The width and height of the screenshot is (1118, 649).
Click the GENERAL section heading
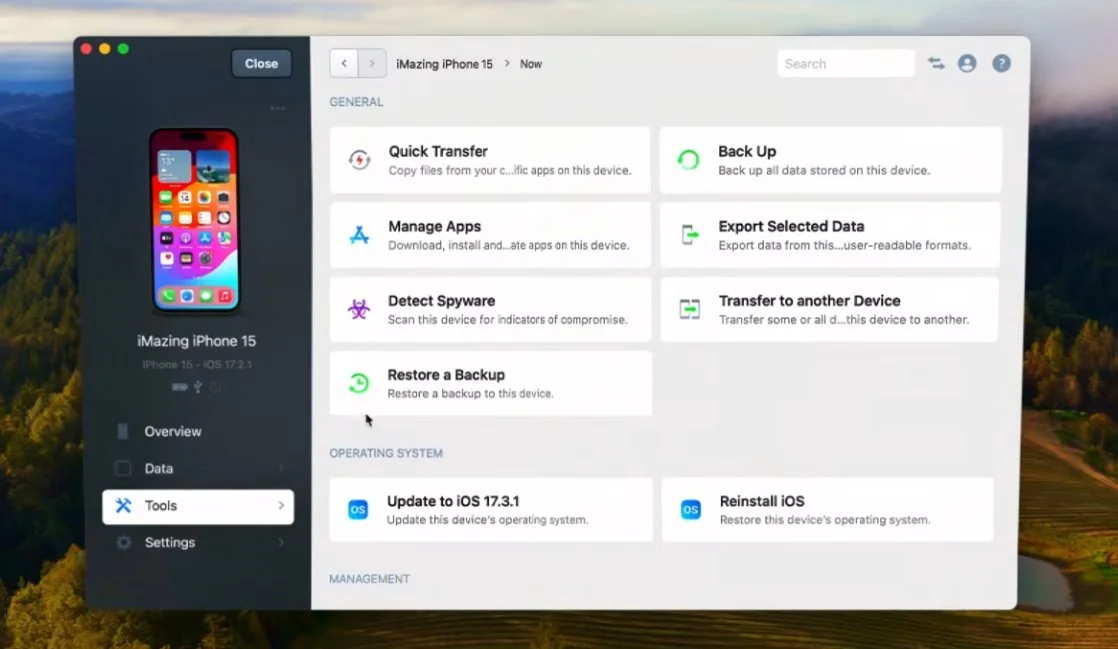pos(356,102)
